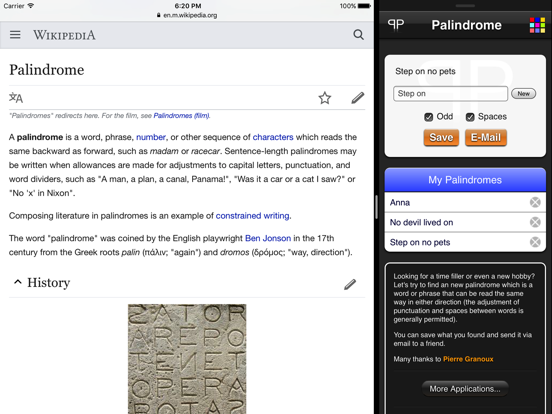Toggle the Spaces checkbox

[470, 117]
